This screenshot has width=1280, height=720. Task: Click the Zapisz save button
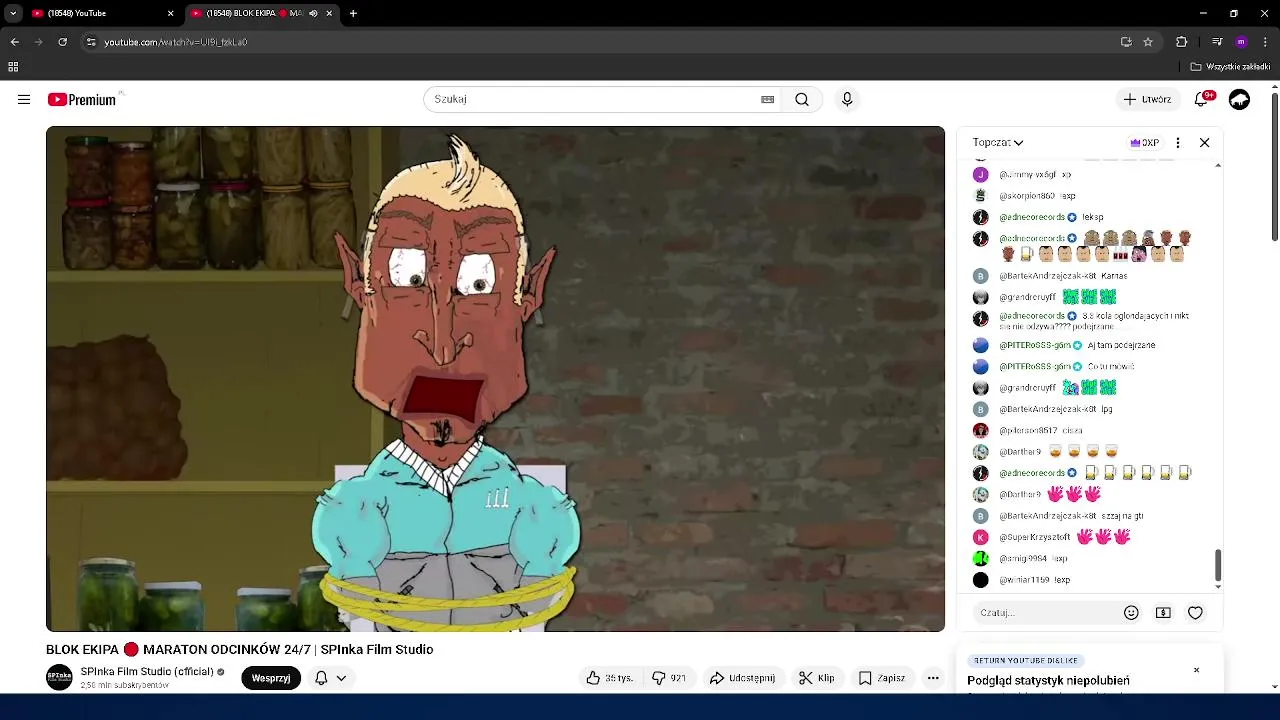click(882, 678)
